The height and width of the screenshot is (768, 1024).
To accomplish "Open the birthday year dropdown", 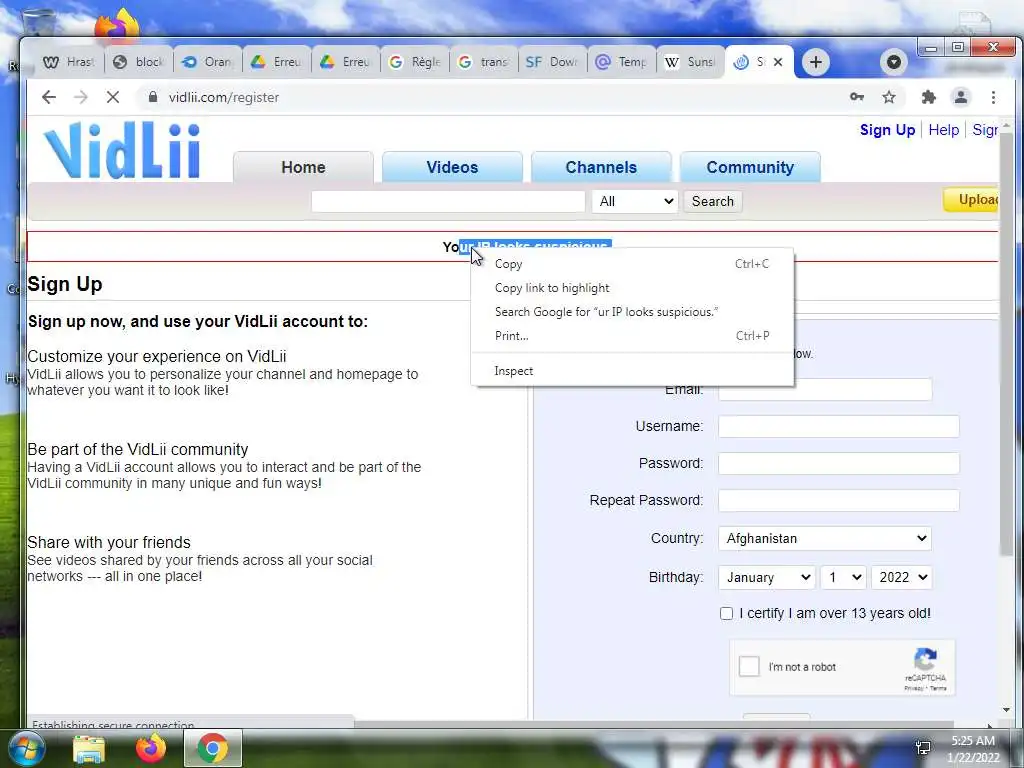I will [x=901, y=577].
